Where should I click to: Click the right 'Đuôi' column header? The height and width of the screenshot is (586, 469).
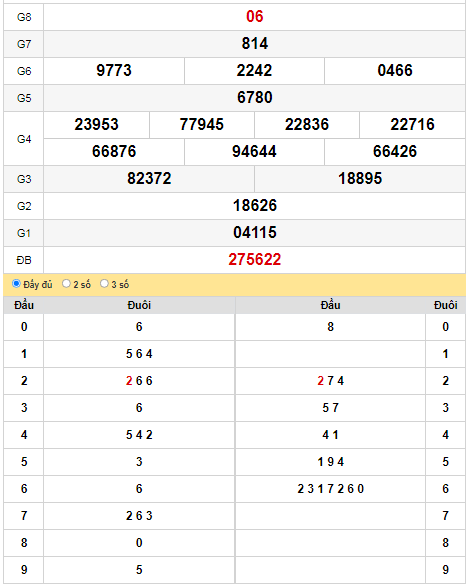point(445,305)
